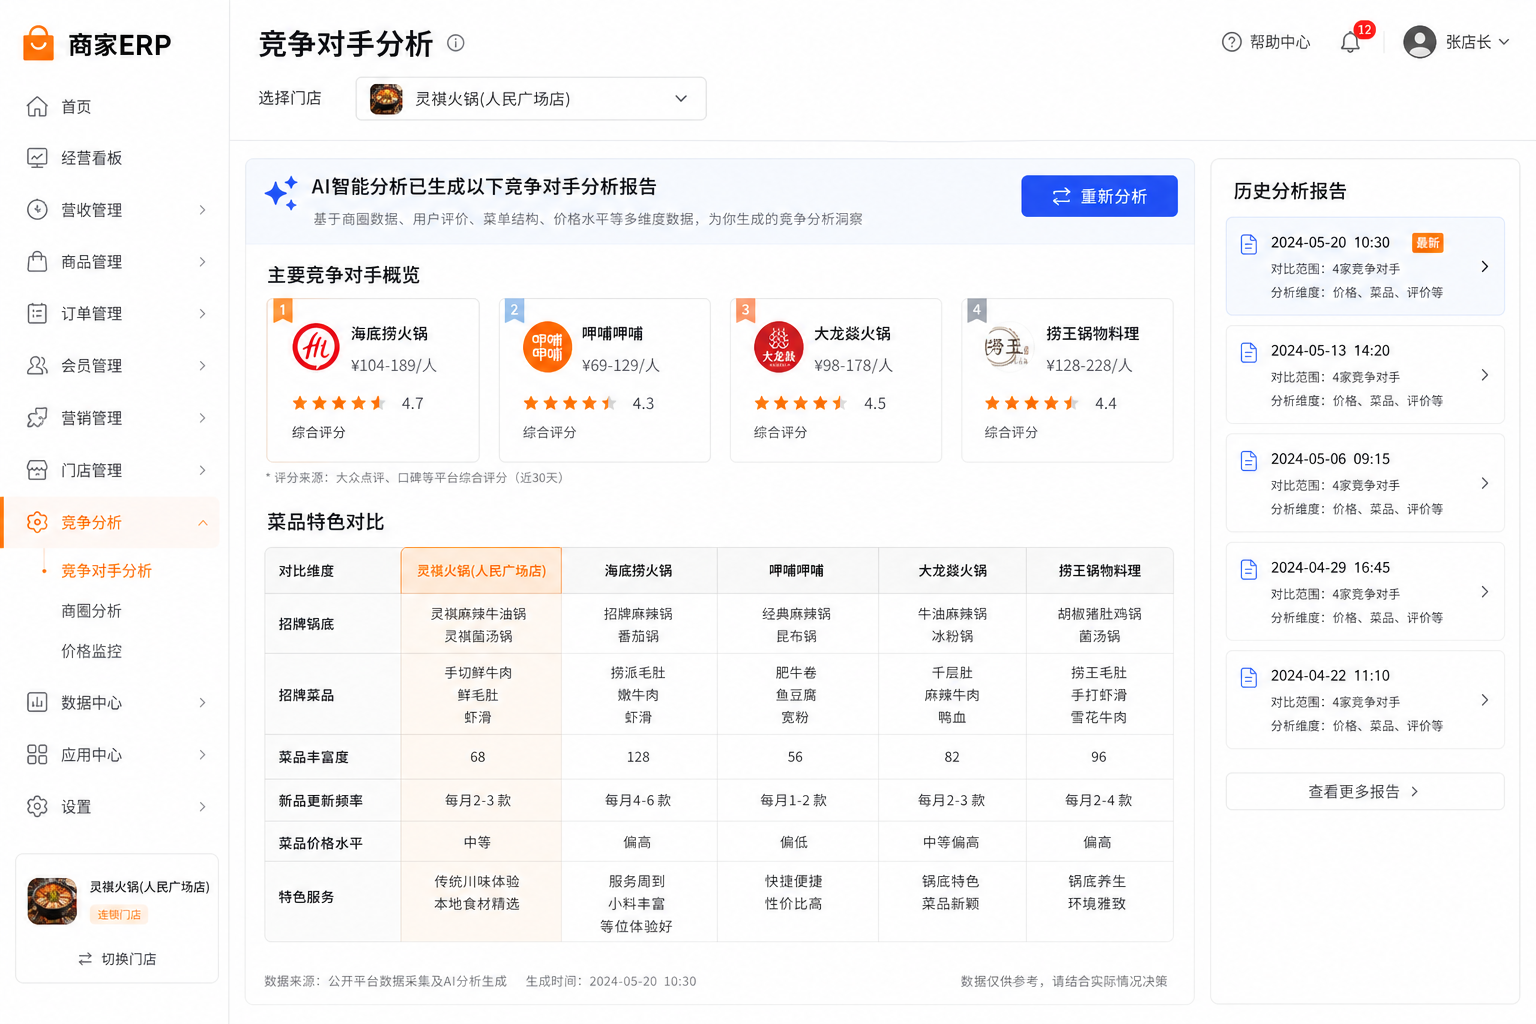Select the 价格监控 submenu item

[91, 650]
